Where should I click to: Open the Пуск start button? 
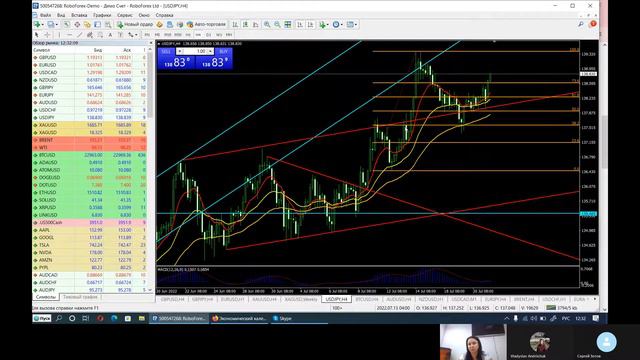[x=42, y=318]
